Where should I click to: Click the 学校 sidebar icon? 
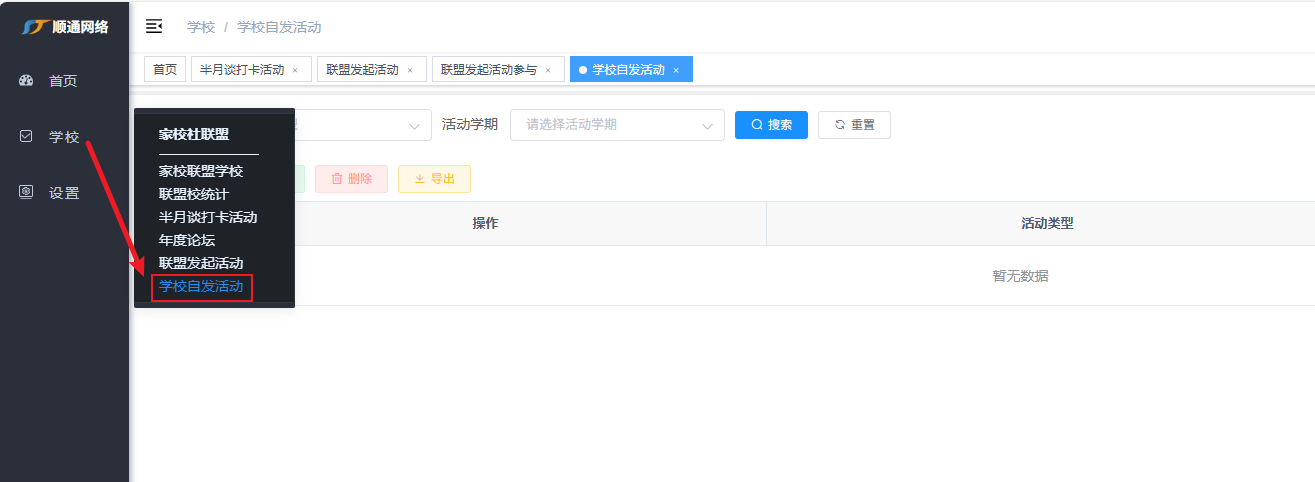click(27, 137)
